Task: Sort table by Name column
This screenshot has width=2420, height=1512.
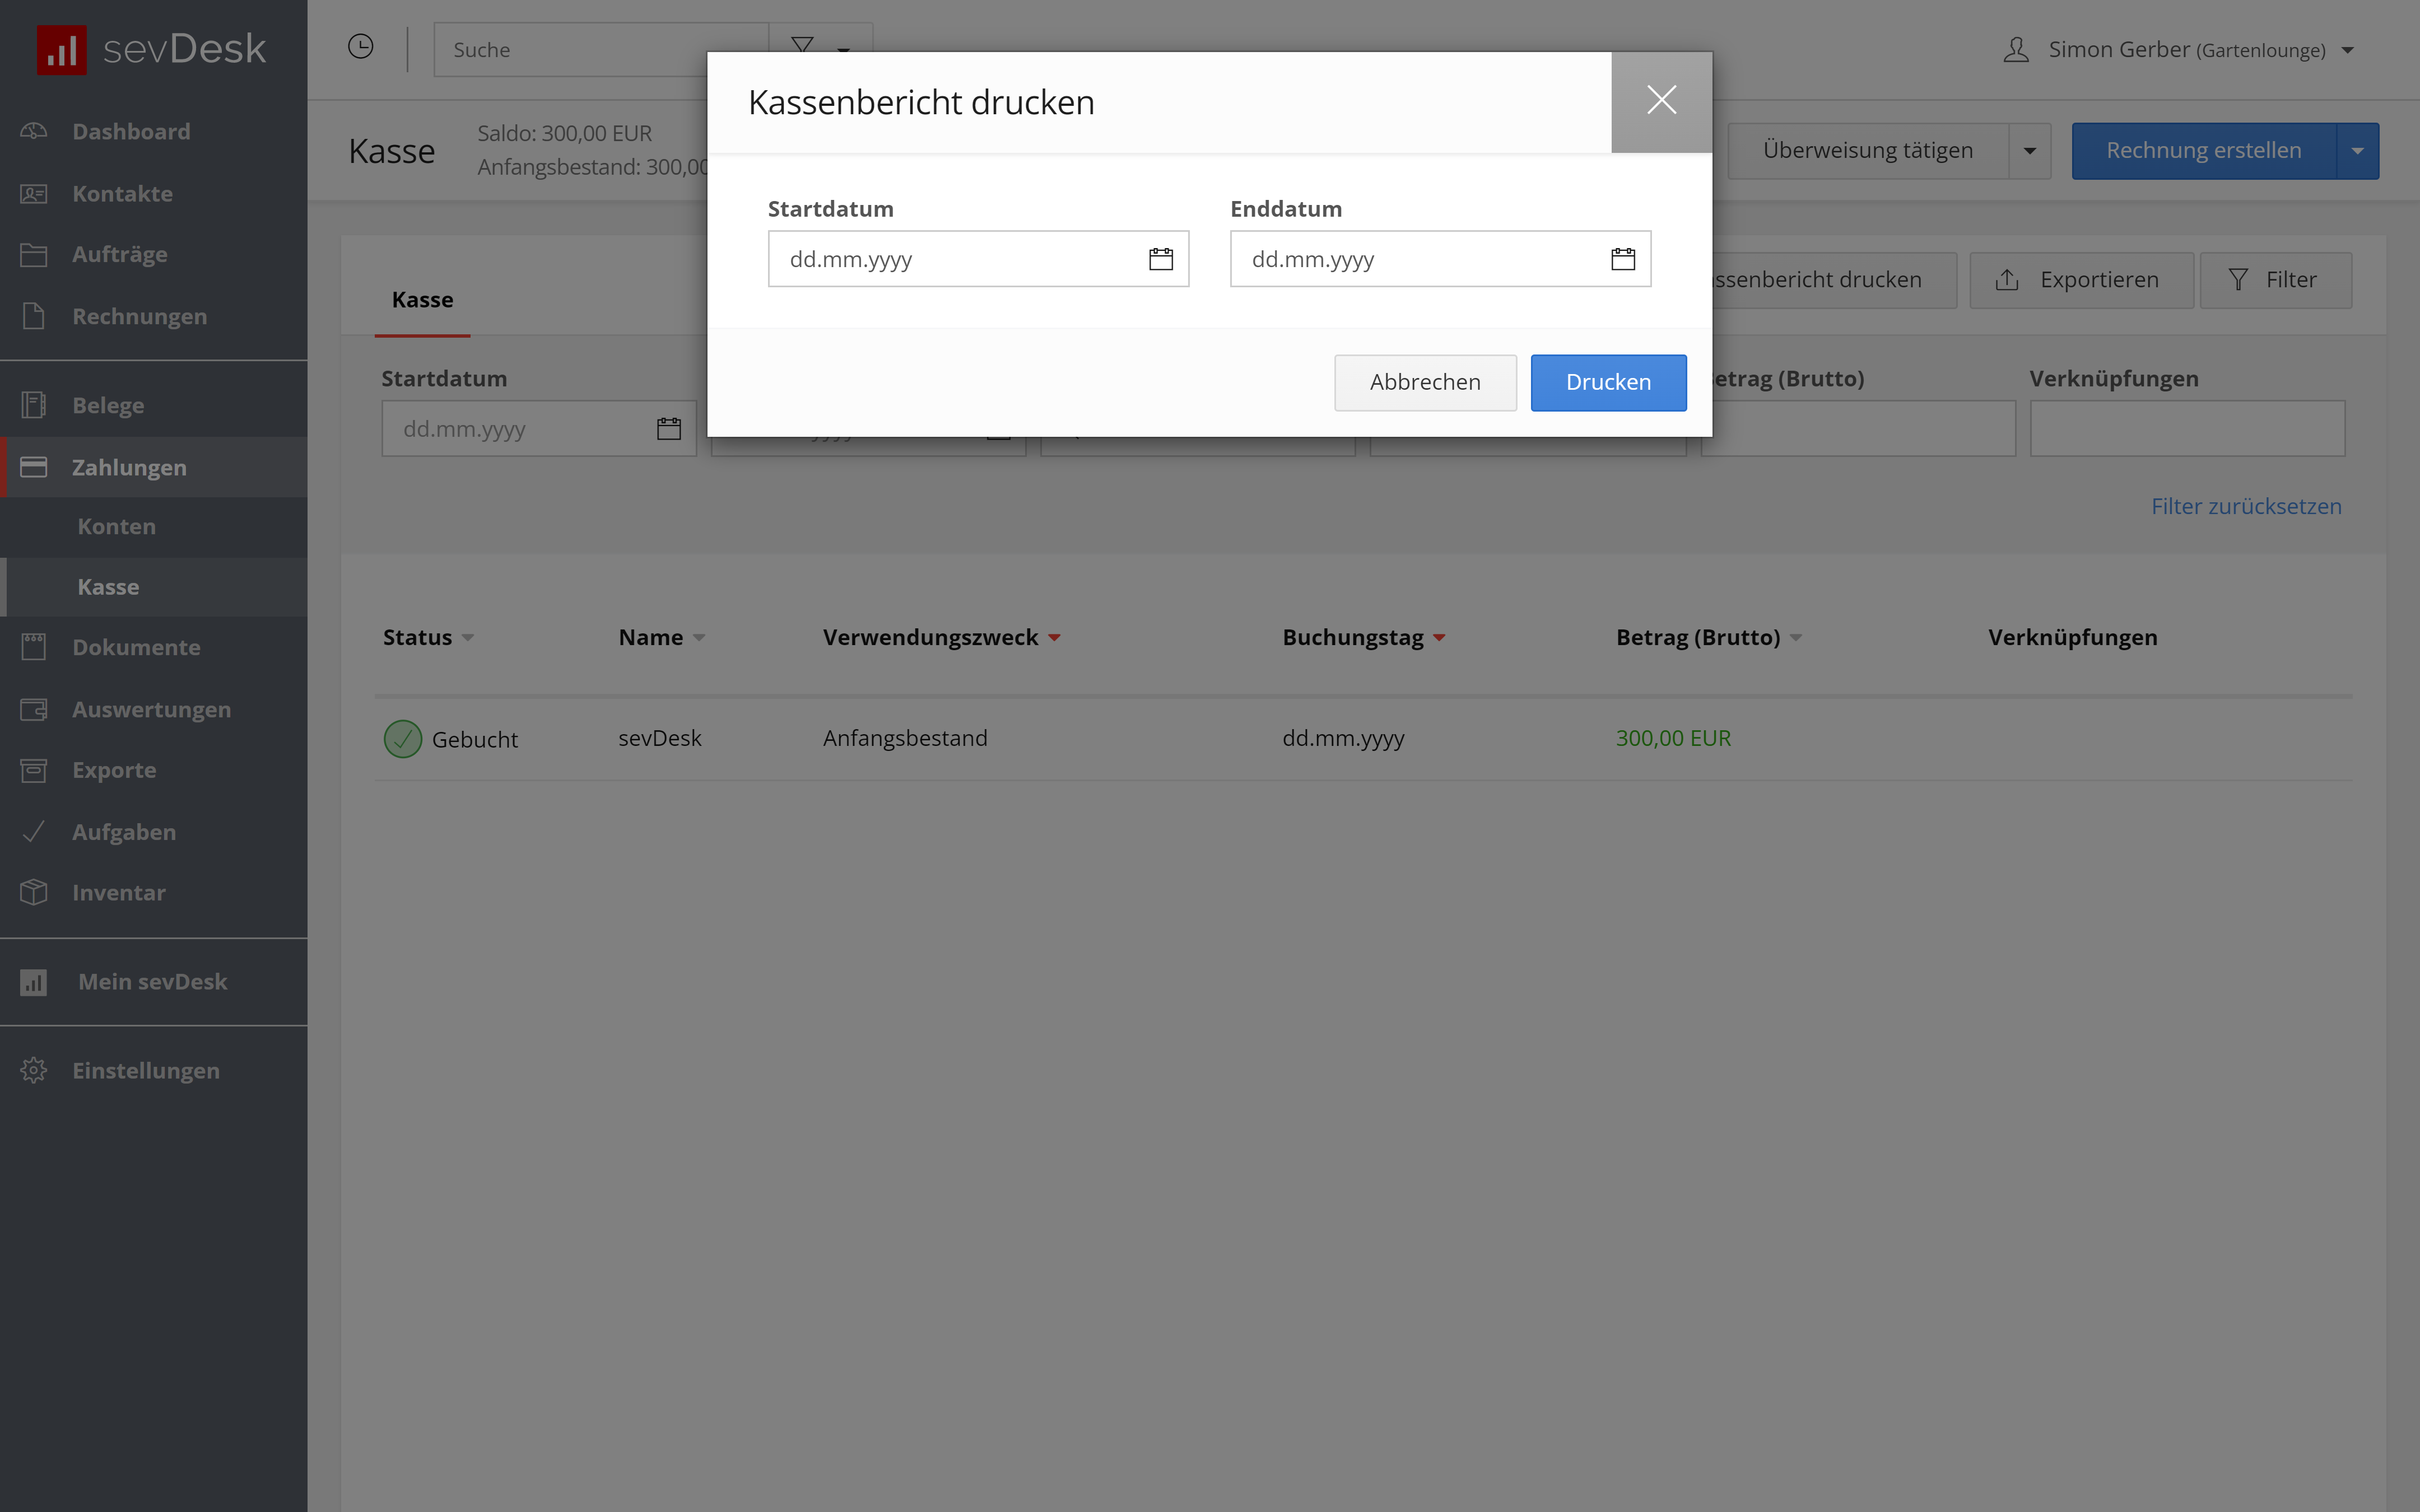Action: [x=662, y=637]
